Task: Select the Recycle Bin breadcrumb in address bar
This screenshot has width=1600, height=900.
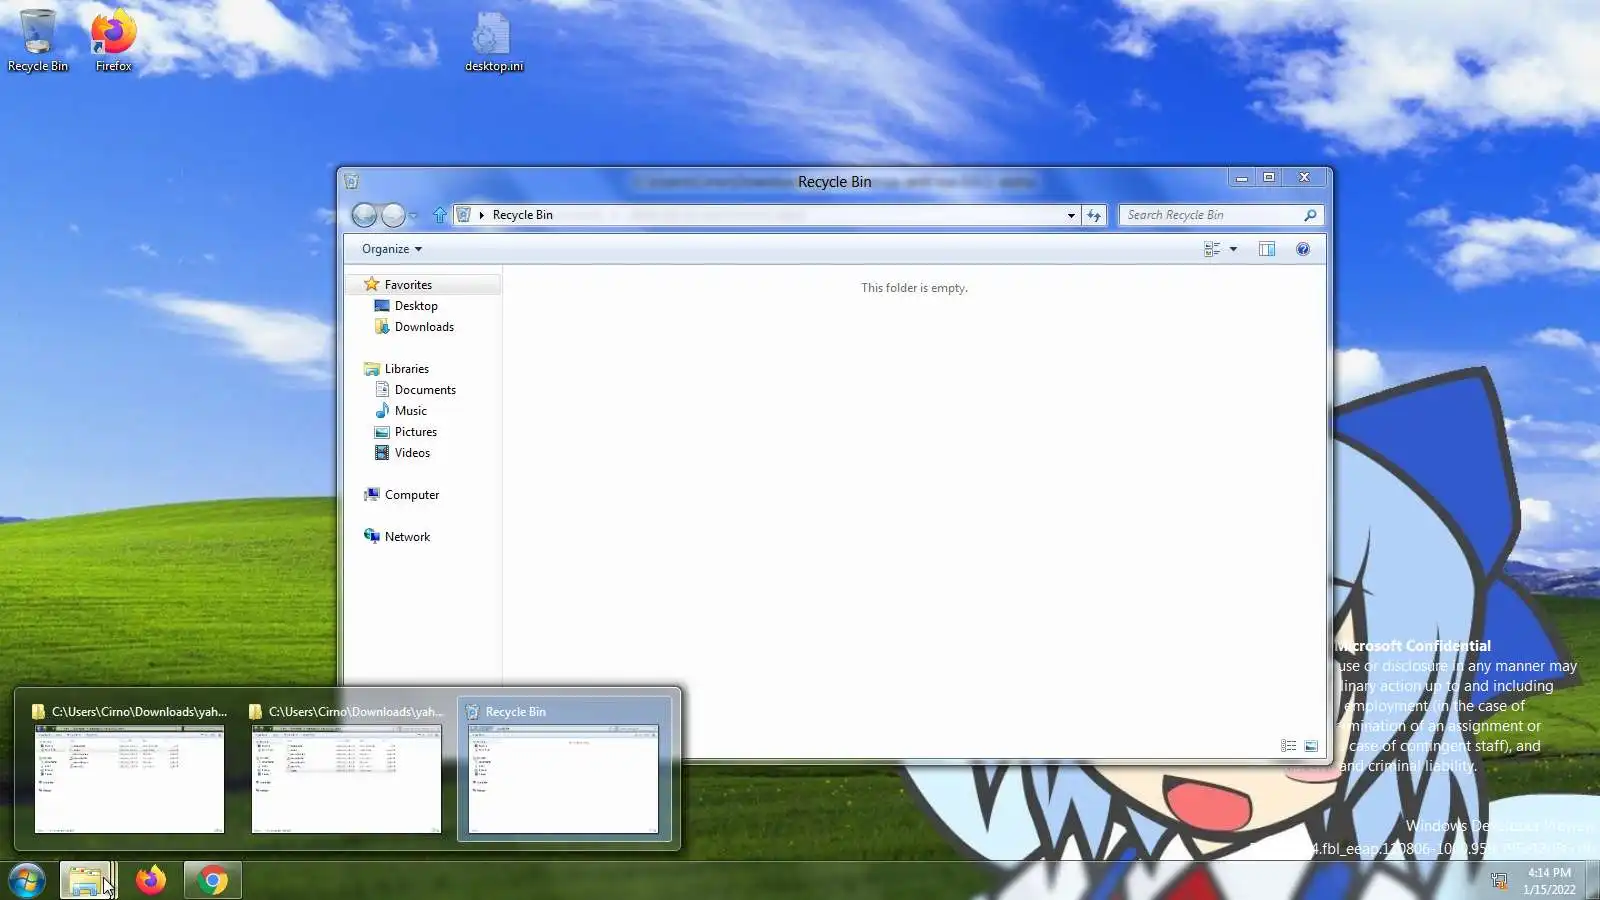Action: [x=522, y=215]
